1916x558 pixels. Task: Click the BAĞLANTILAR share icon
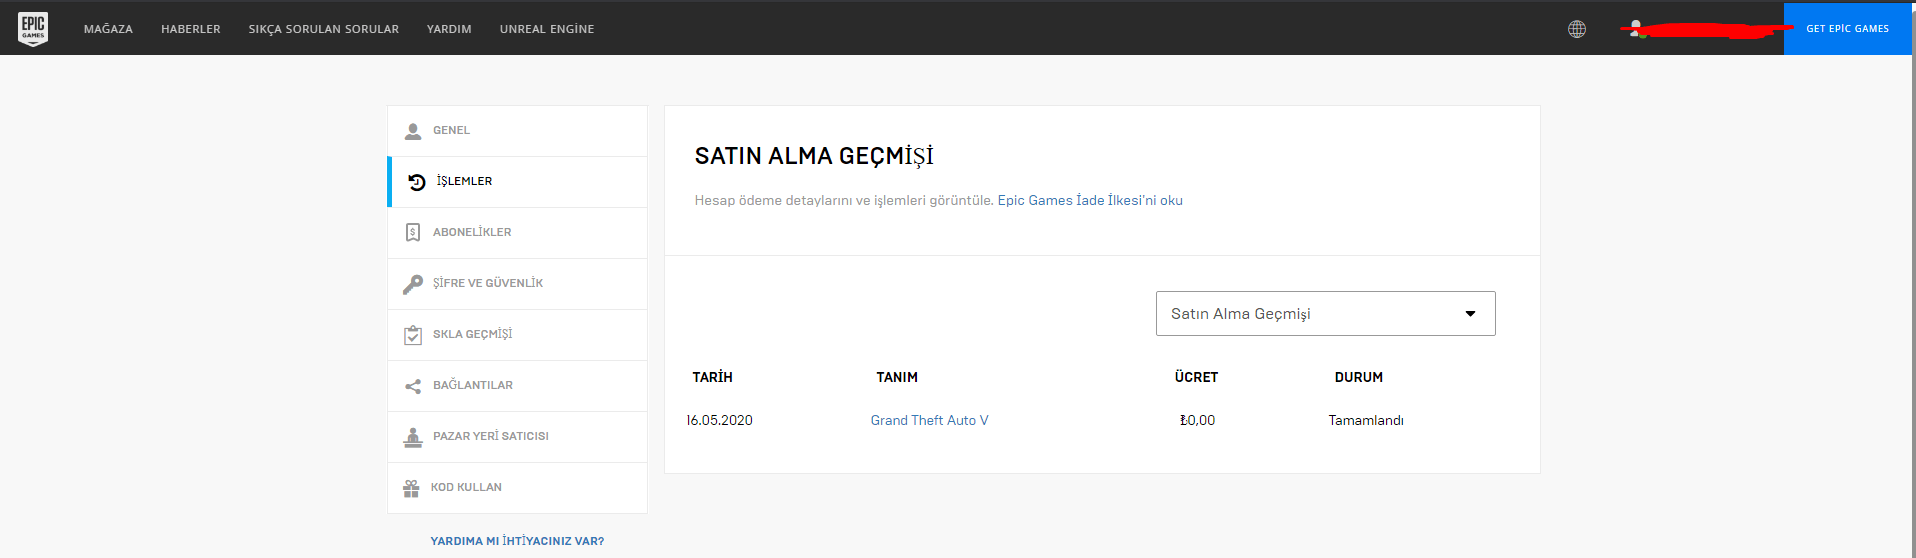(413, 386)
